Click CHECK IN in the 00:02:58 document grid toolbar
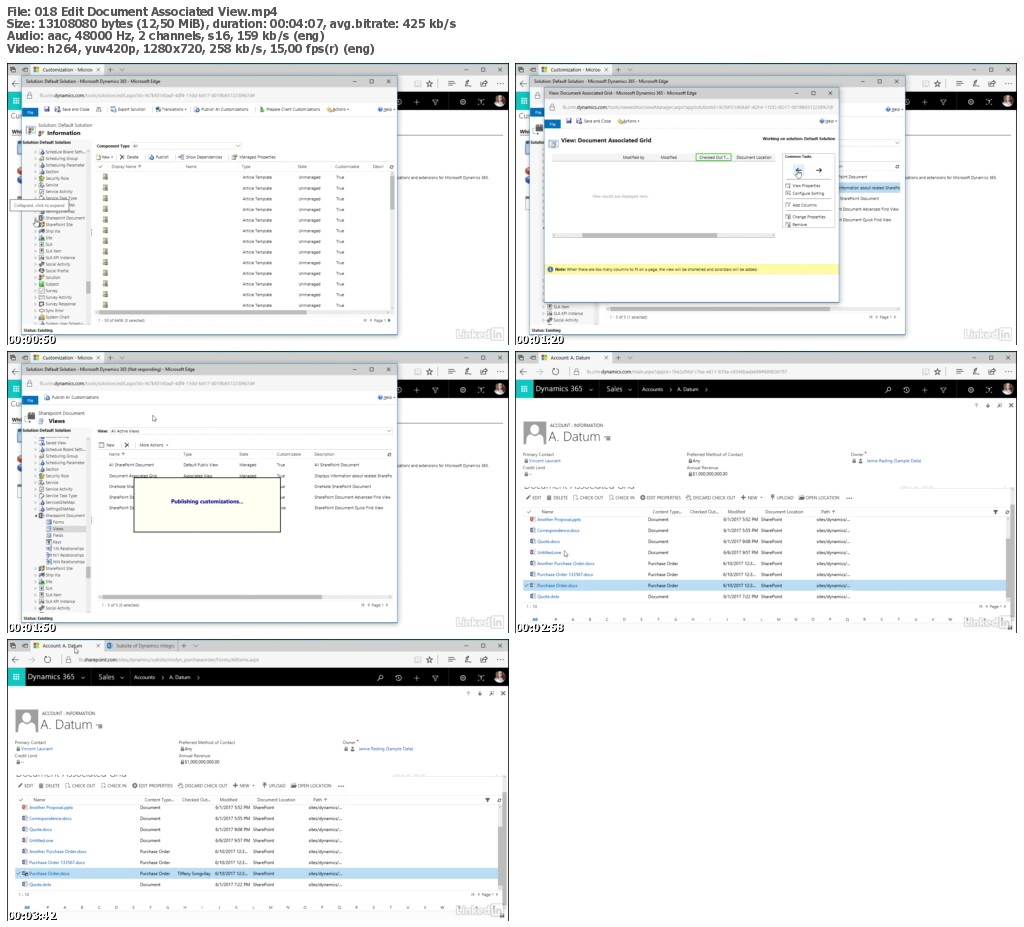Viewport: 1024px width, 927px height. (x=622, y=498)
